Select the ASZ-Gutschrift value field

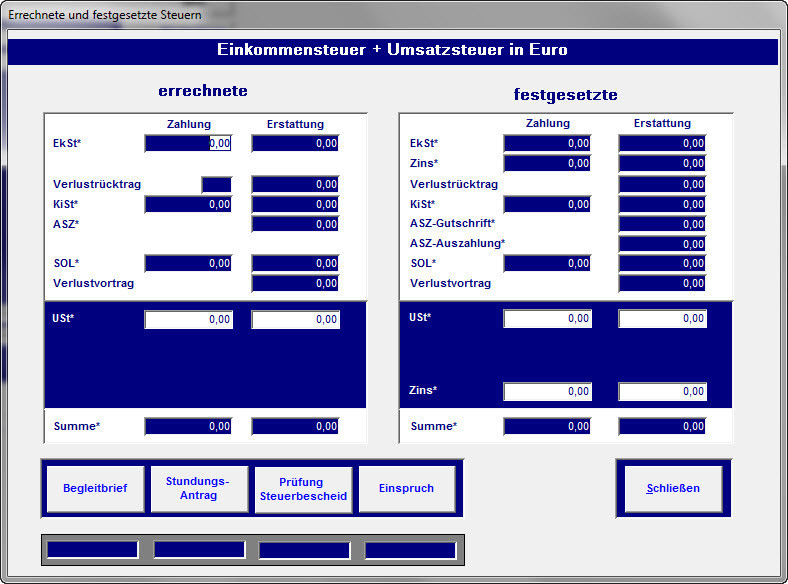click(662, 224)
